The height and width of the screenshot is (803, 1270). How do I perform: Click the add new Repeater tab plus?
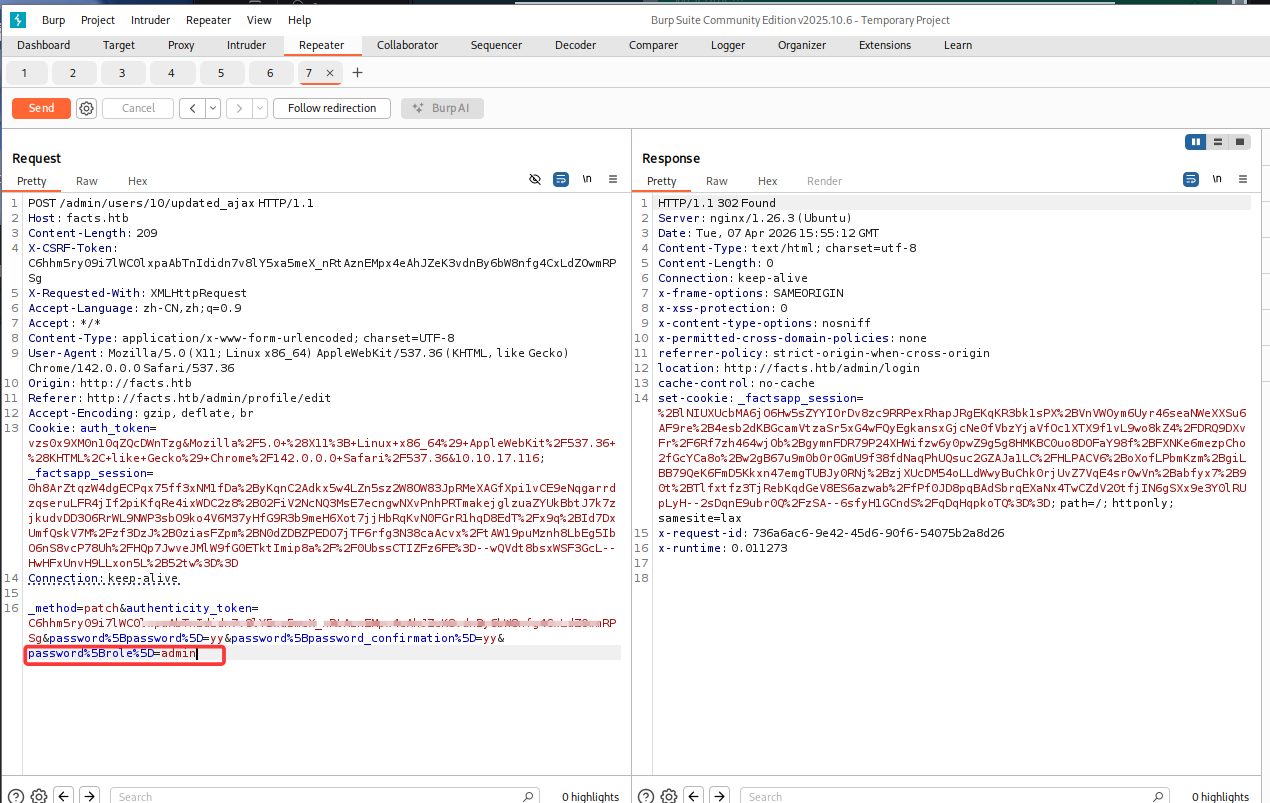click(357, 73)
